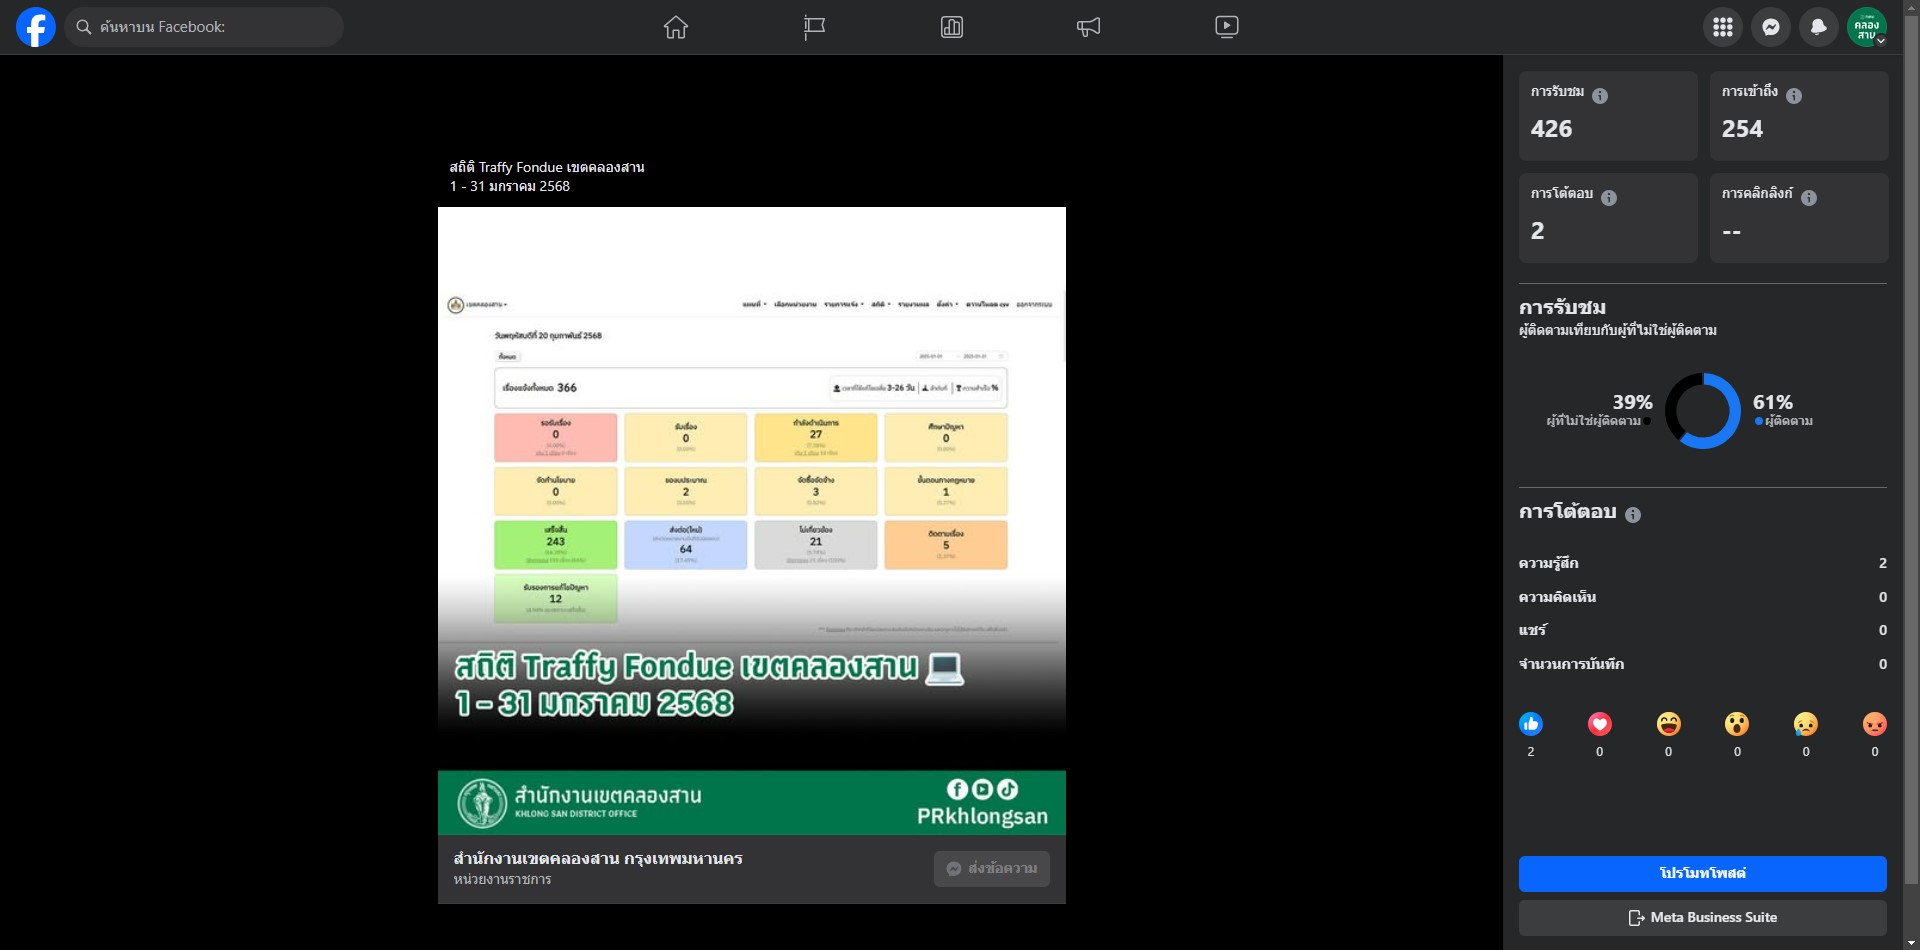Click the หน่วยงานราชการ category text

(502, 880)
